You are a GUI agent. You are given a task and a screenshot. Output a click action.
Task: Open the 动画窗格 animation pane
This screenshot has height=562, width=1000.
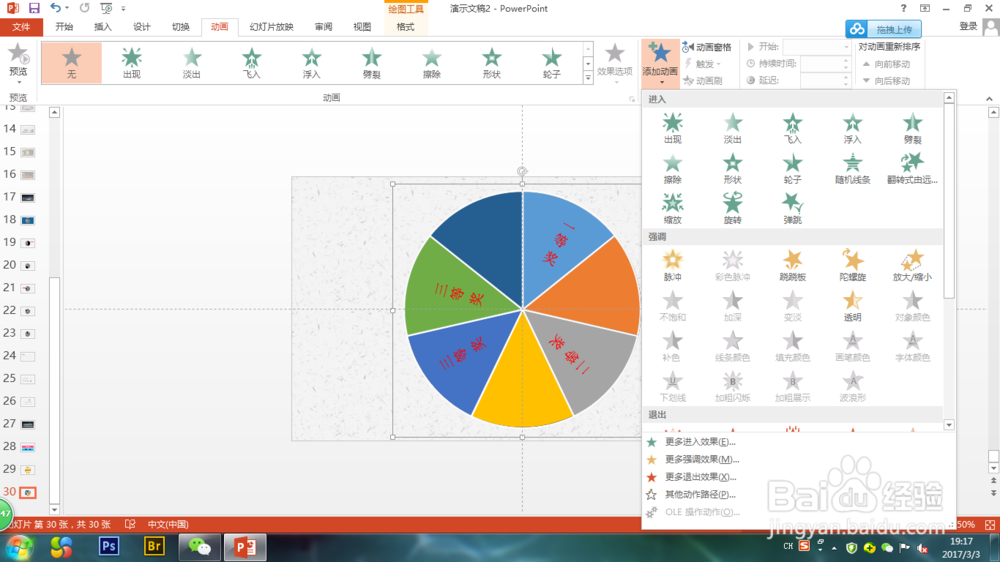(x=707, y=47)
